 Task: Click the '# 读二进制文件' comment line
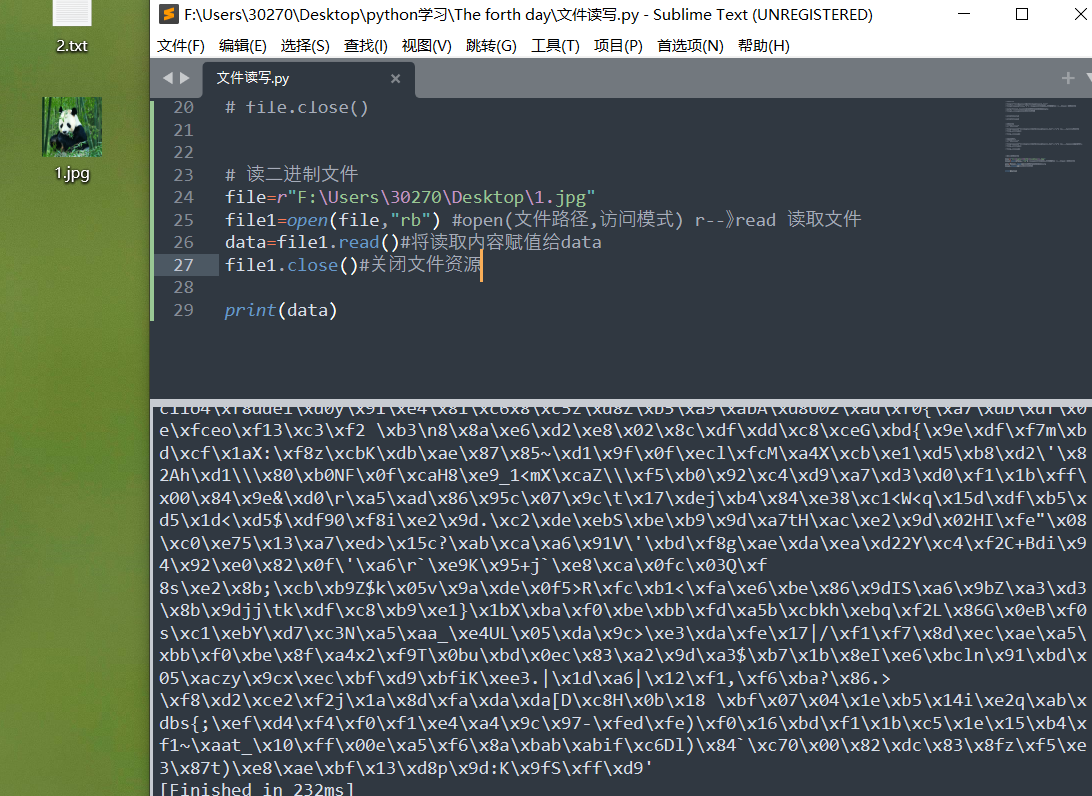tap(291, 174)
